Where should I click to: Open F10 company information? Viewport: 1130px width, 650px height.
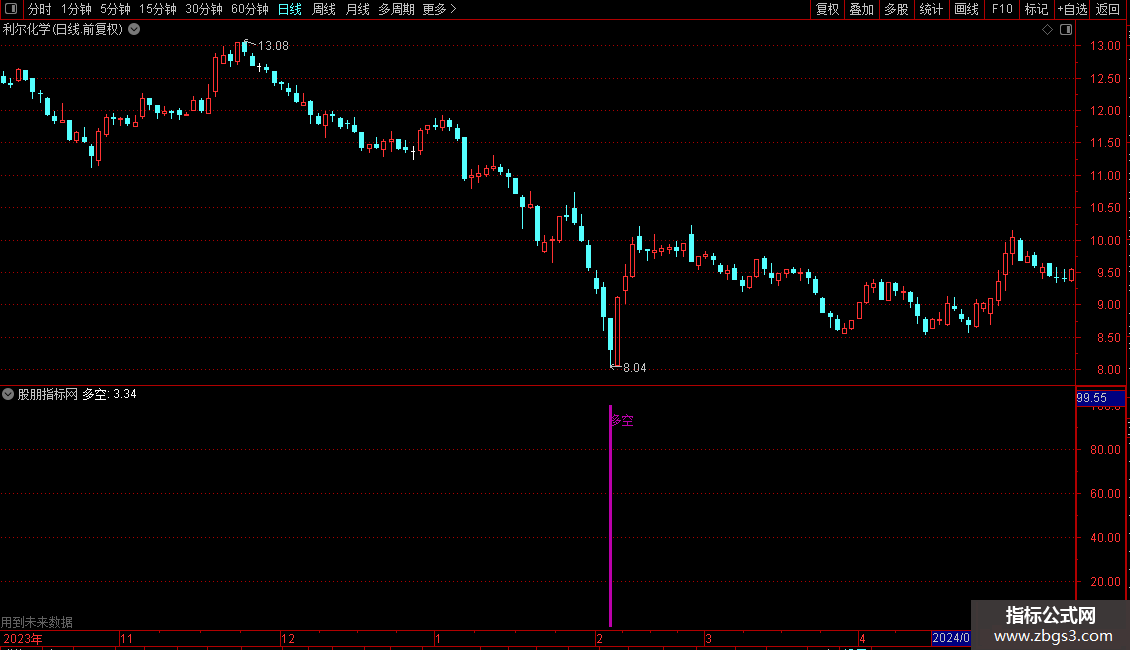click(1002, 9)
